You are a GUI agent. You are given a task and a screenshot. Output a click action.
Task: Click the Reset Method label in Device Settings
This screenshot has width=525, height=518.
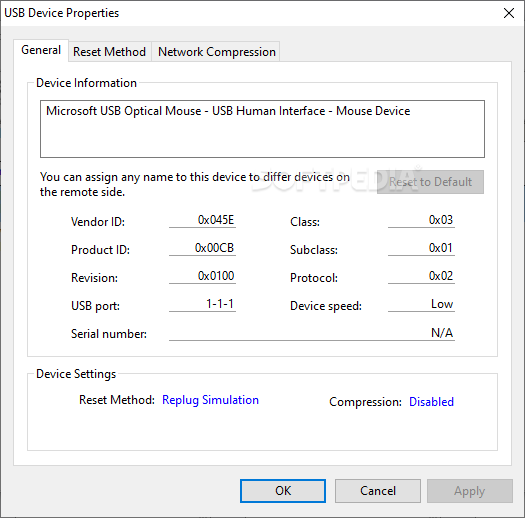pos(117,400)
